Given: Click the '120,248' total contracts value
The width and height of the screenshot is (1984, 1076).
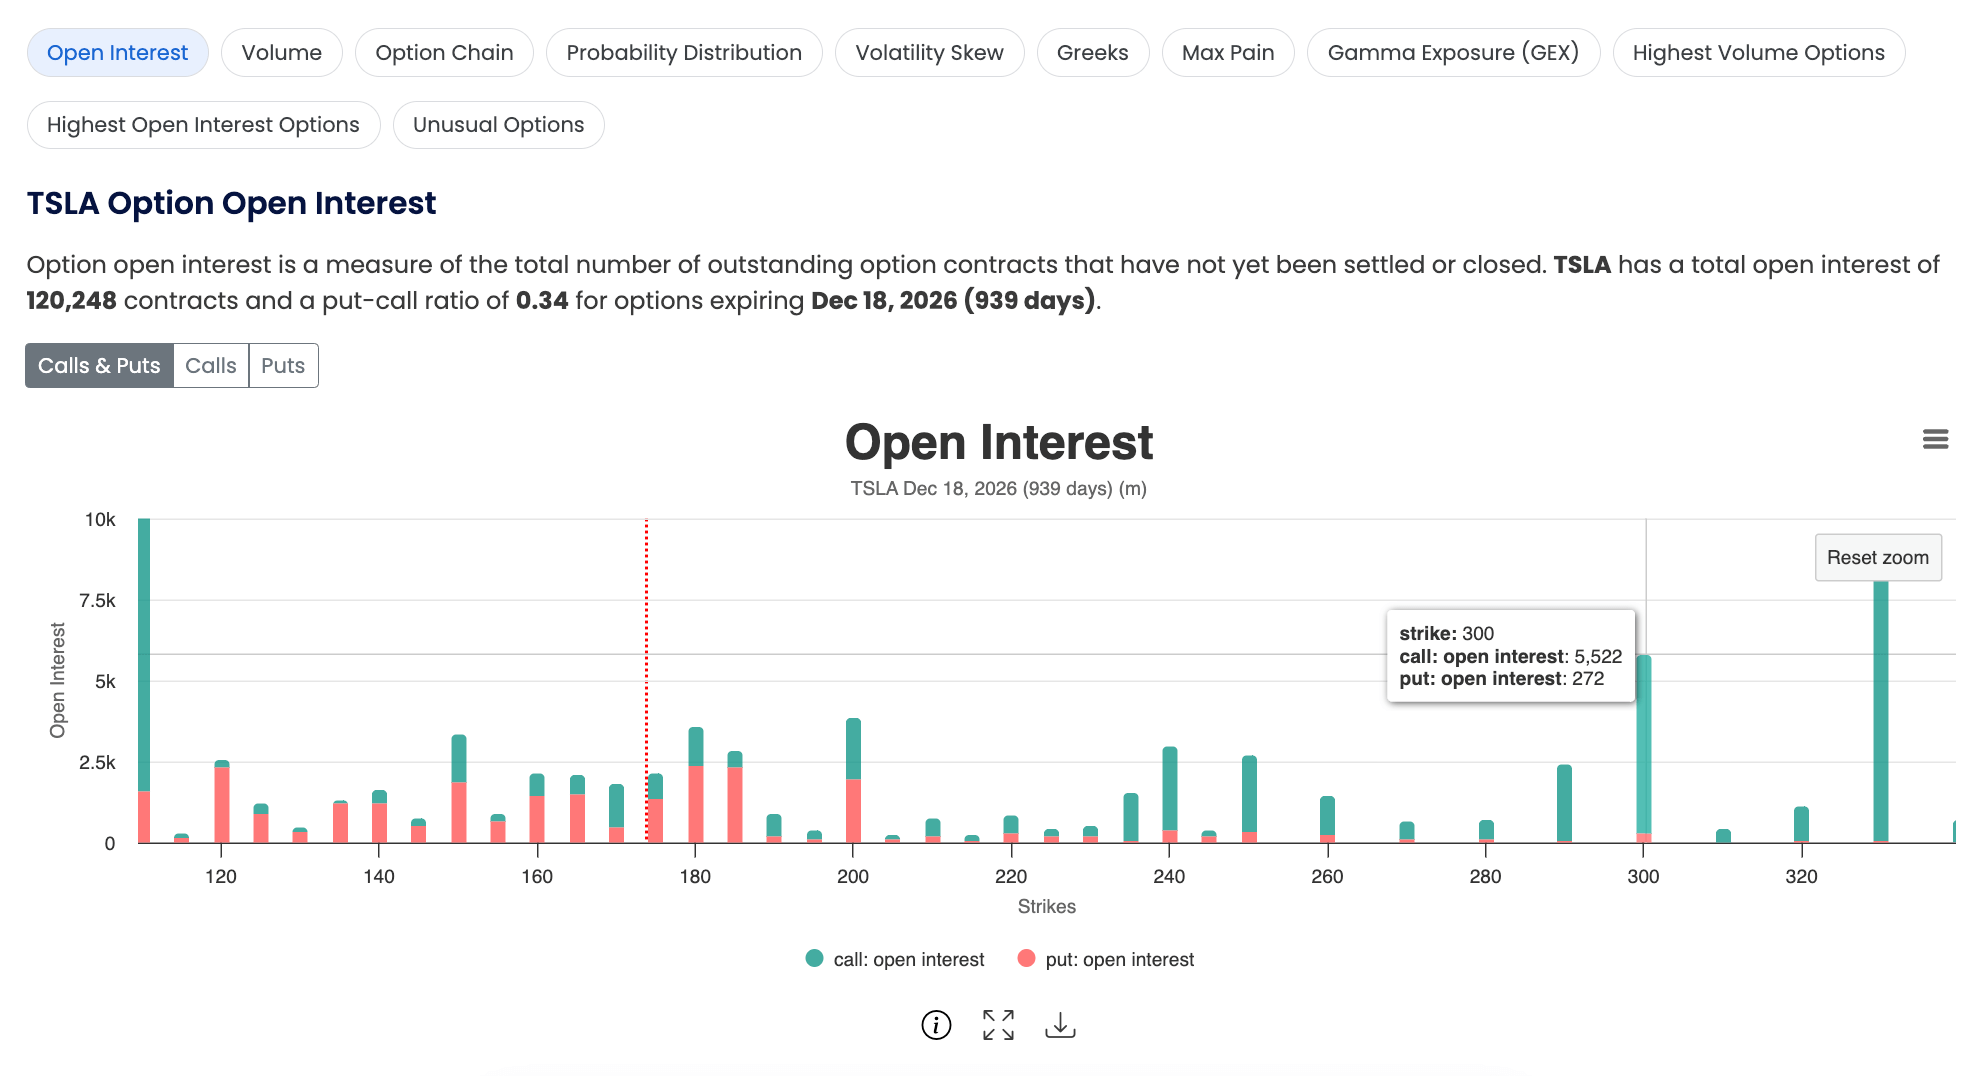Looking at the screenshot, I should click(x=71, y=301).
